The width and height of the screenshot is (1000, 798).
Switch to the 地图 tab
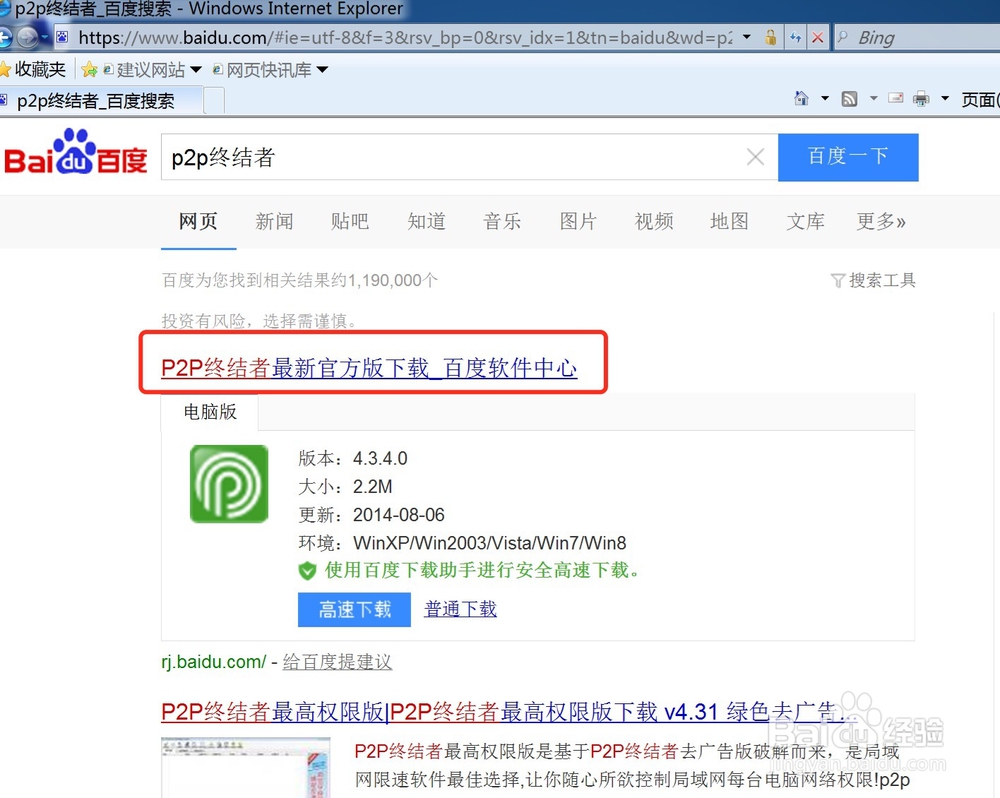click(x=729, y=221)
